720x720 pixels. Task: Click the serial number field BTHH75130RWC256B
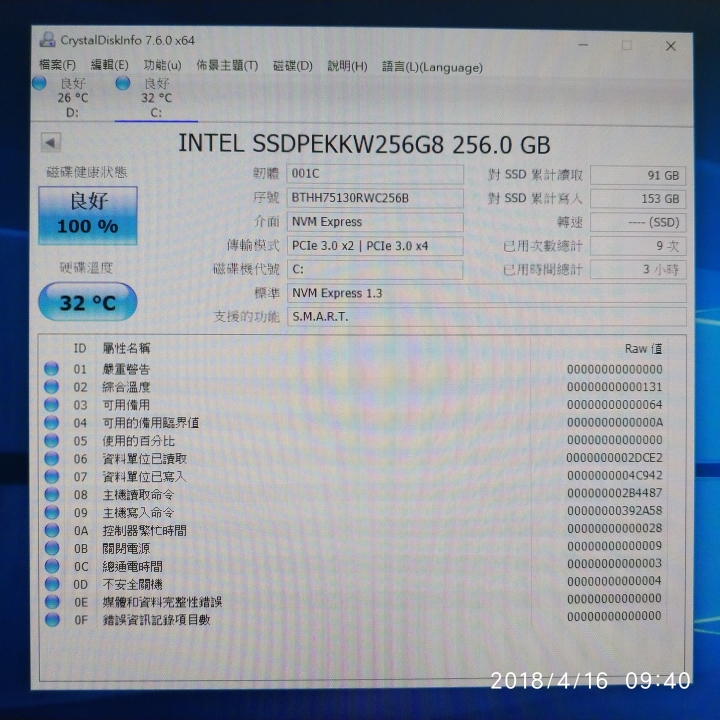(375, 198)
